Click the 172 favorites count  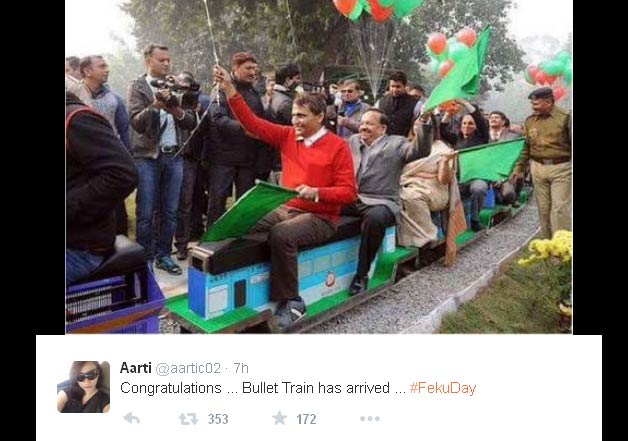coord(306,419)
